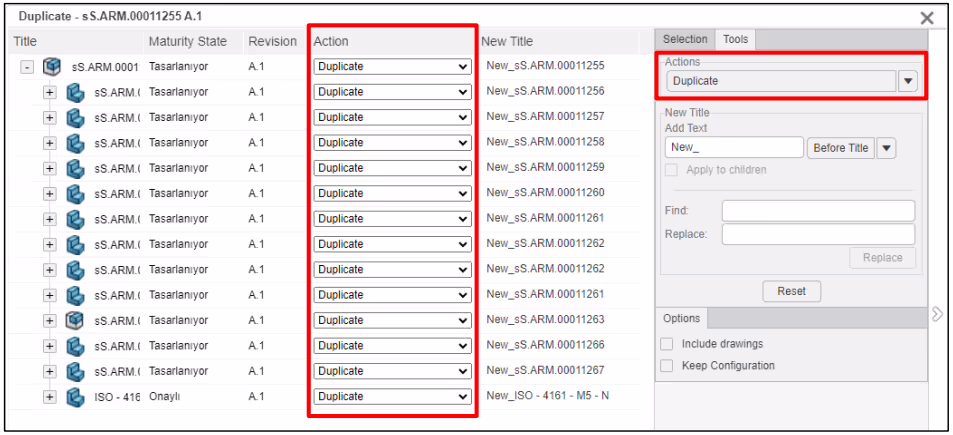Expand the tree node for New_sS.ARM.00011258

click(50, 143)
